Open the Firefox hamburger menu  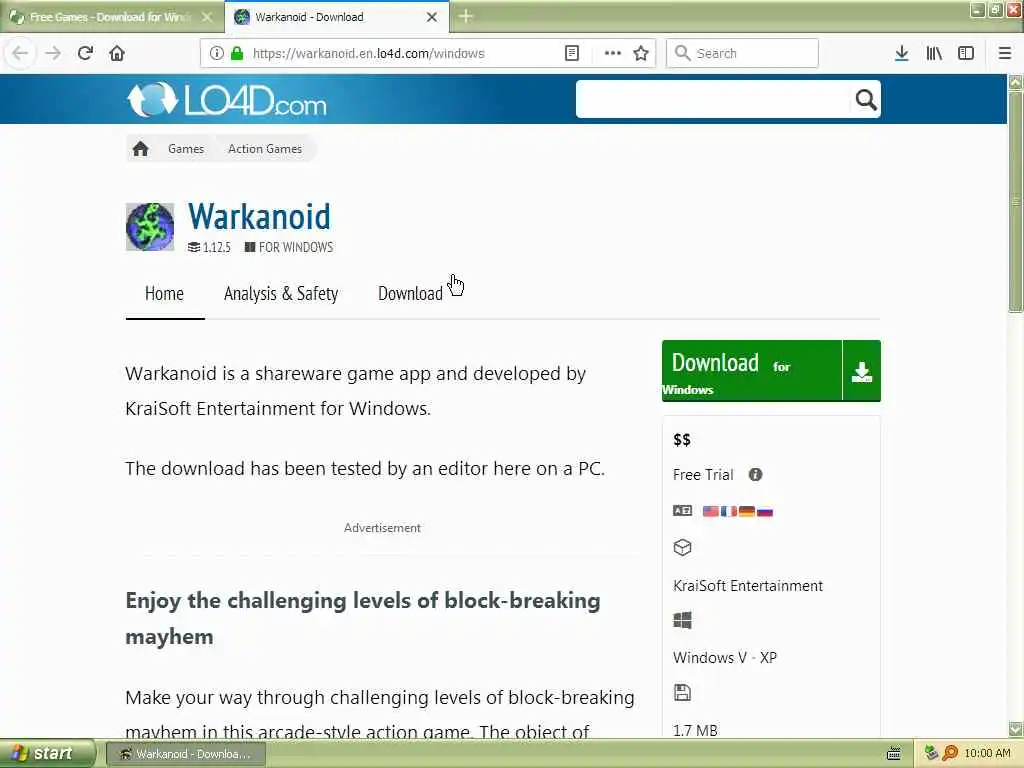[x=1004, y=54]
